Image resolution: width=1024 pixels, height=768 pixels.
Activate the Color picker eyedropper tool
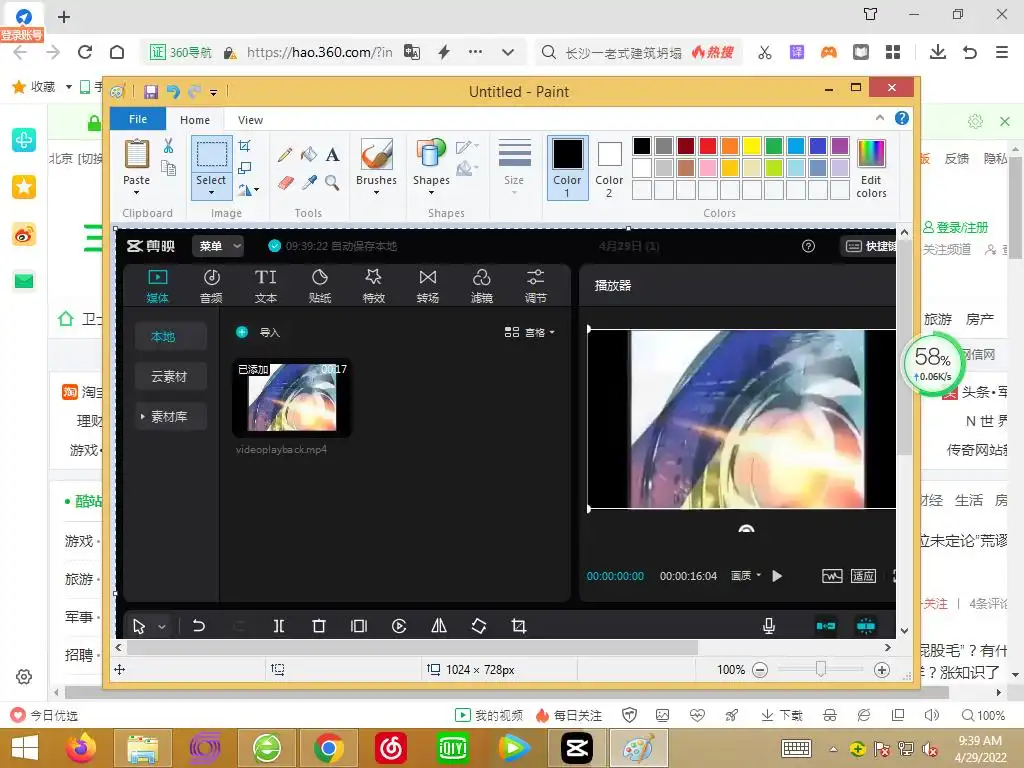point(309,182)
